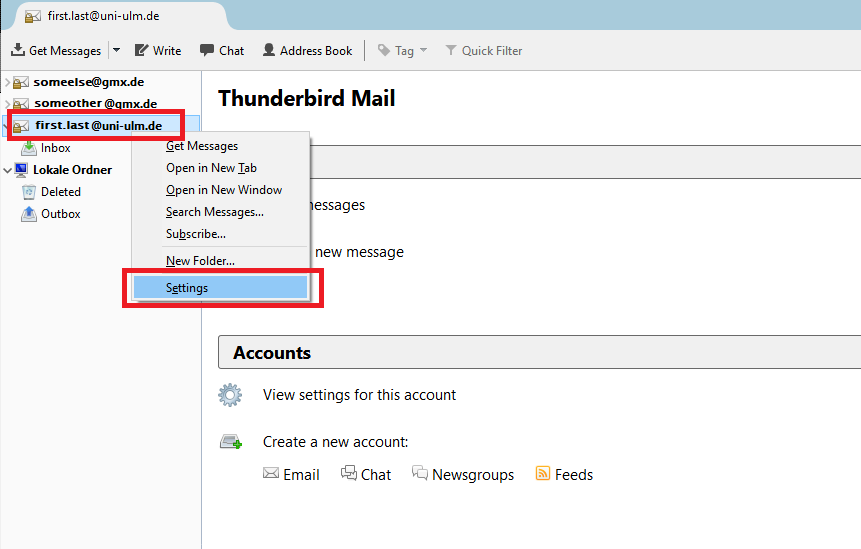
Task: Expand the someelse@gmx.de account tree
Action: pyautogui.click(x=7, y=82)
